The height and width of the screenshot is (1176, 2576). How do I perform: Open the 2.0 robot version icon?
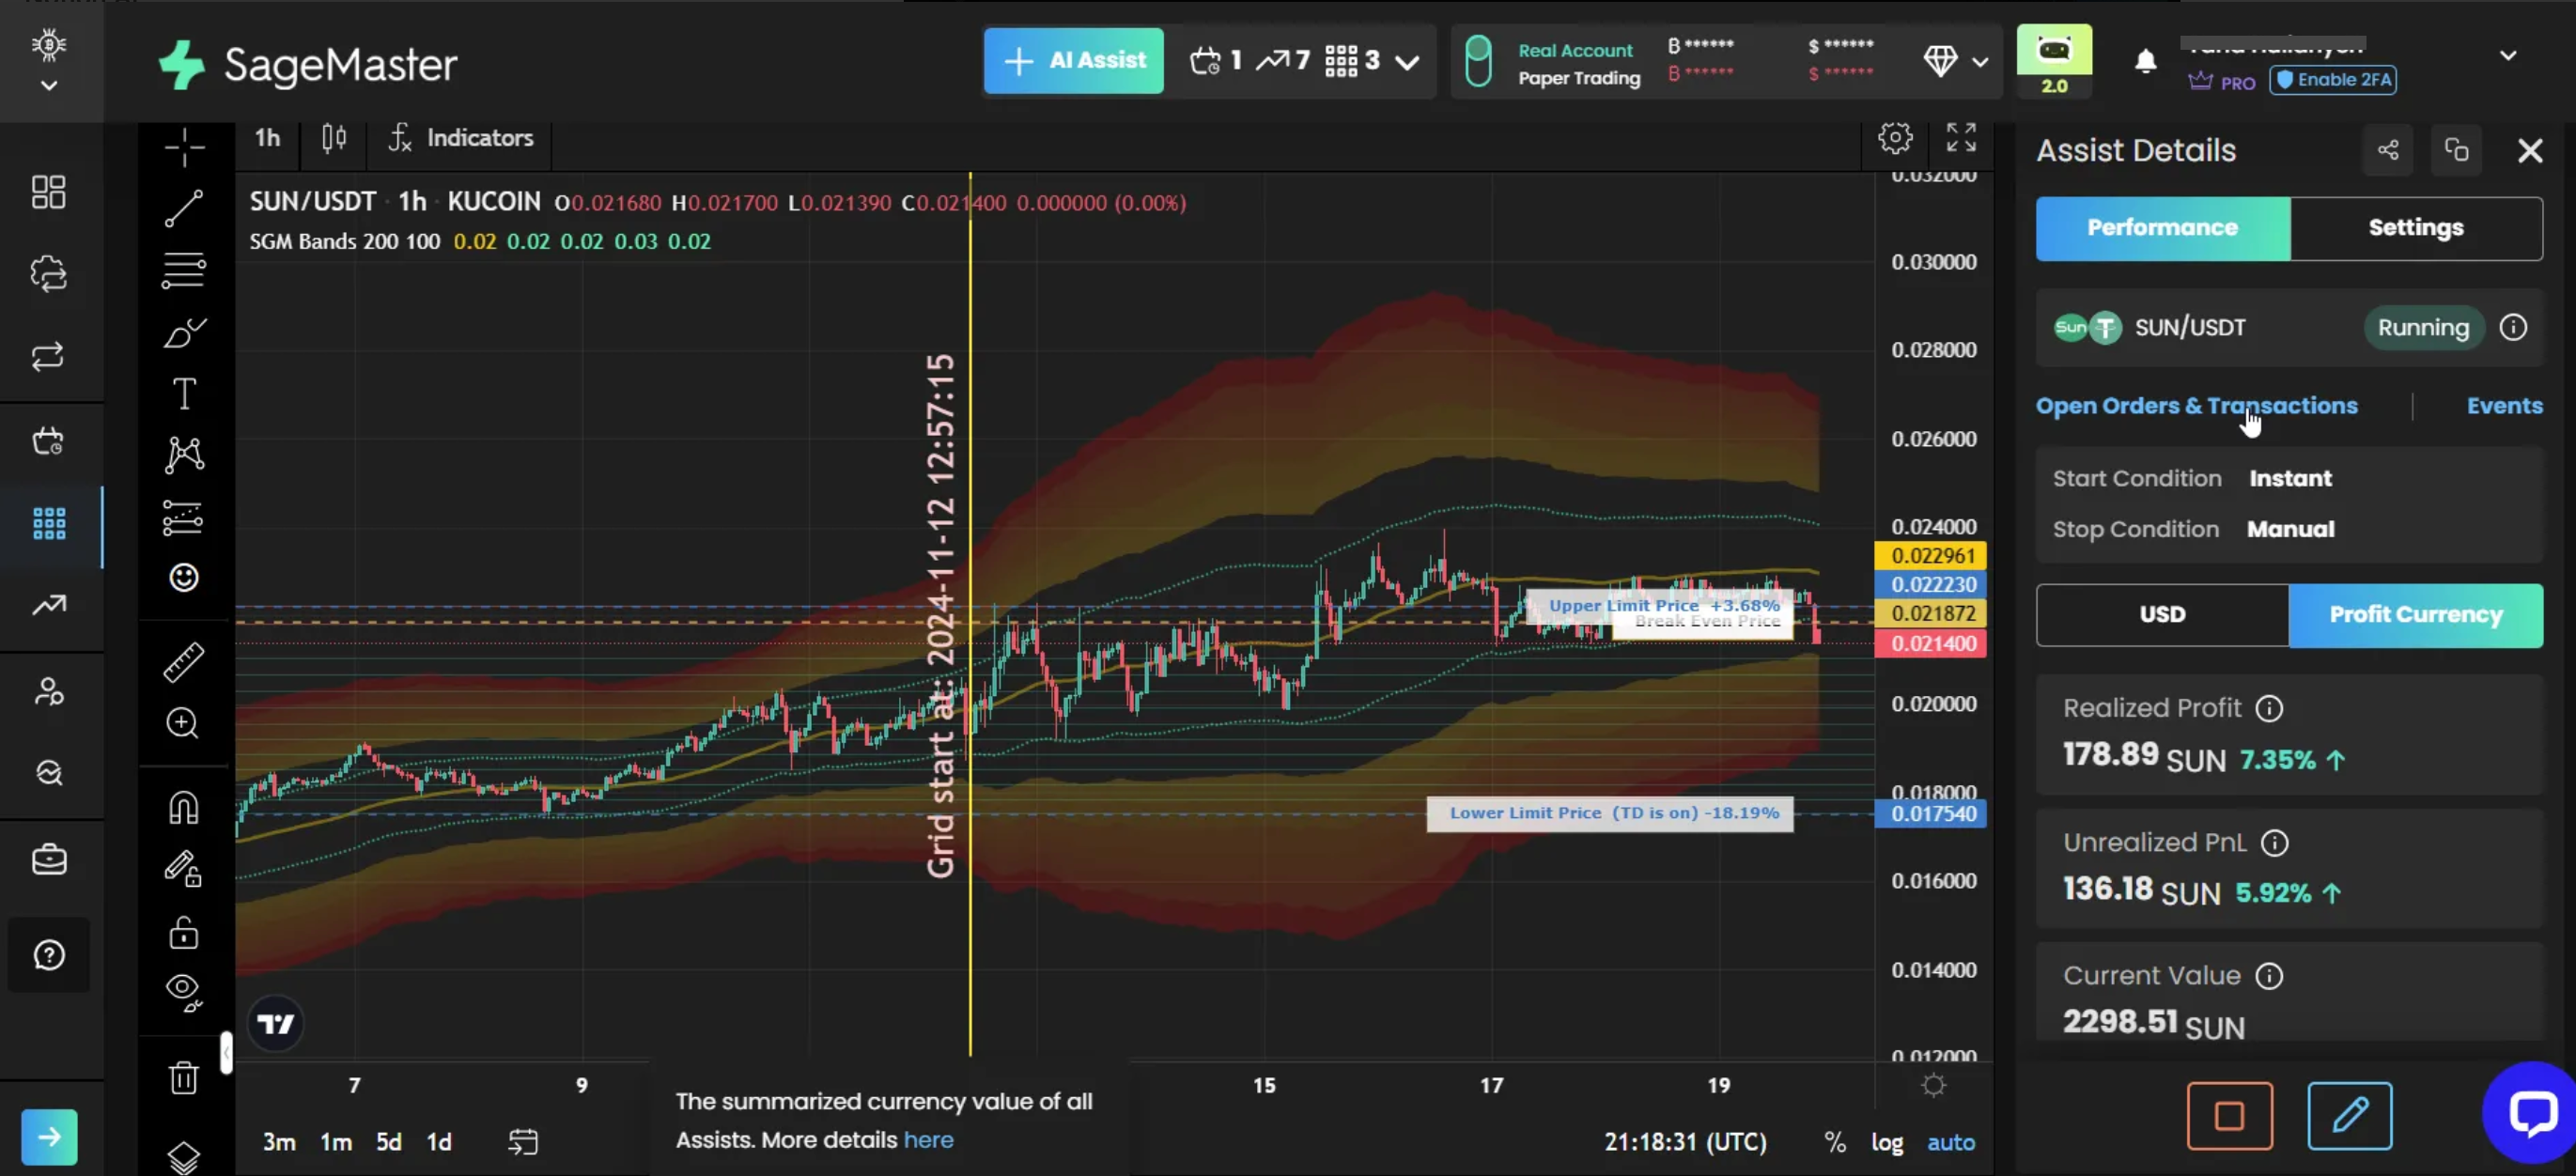pyautogui.click(x=2054, y=60)
